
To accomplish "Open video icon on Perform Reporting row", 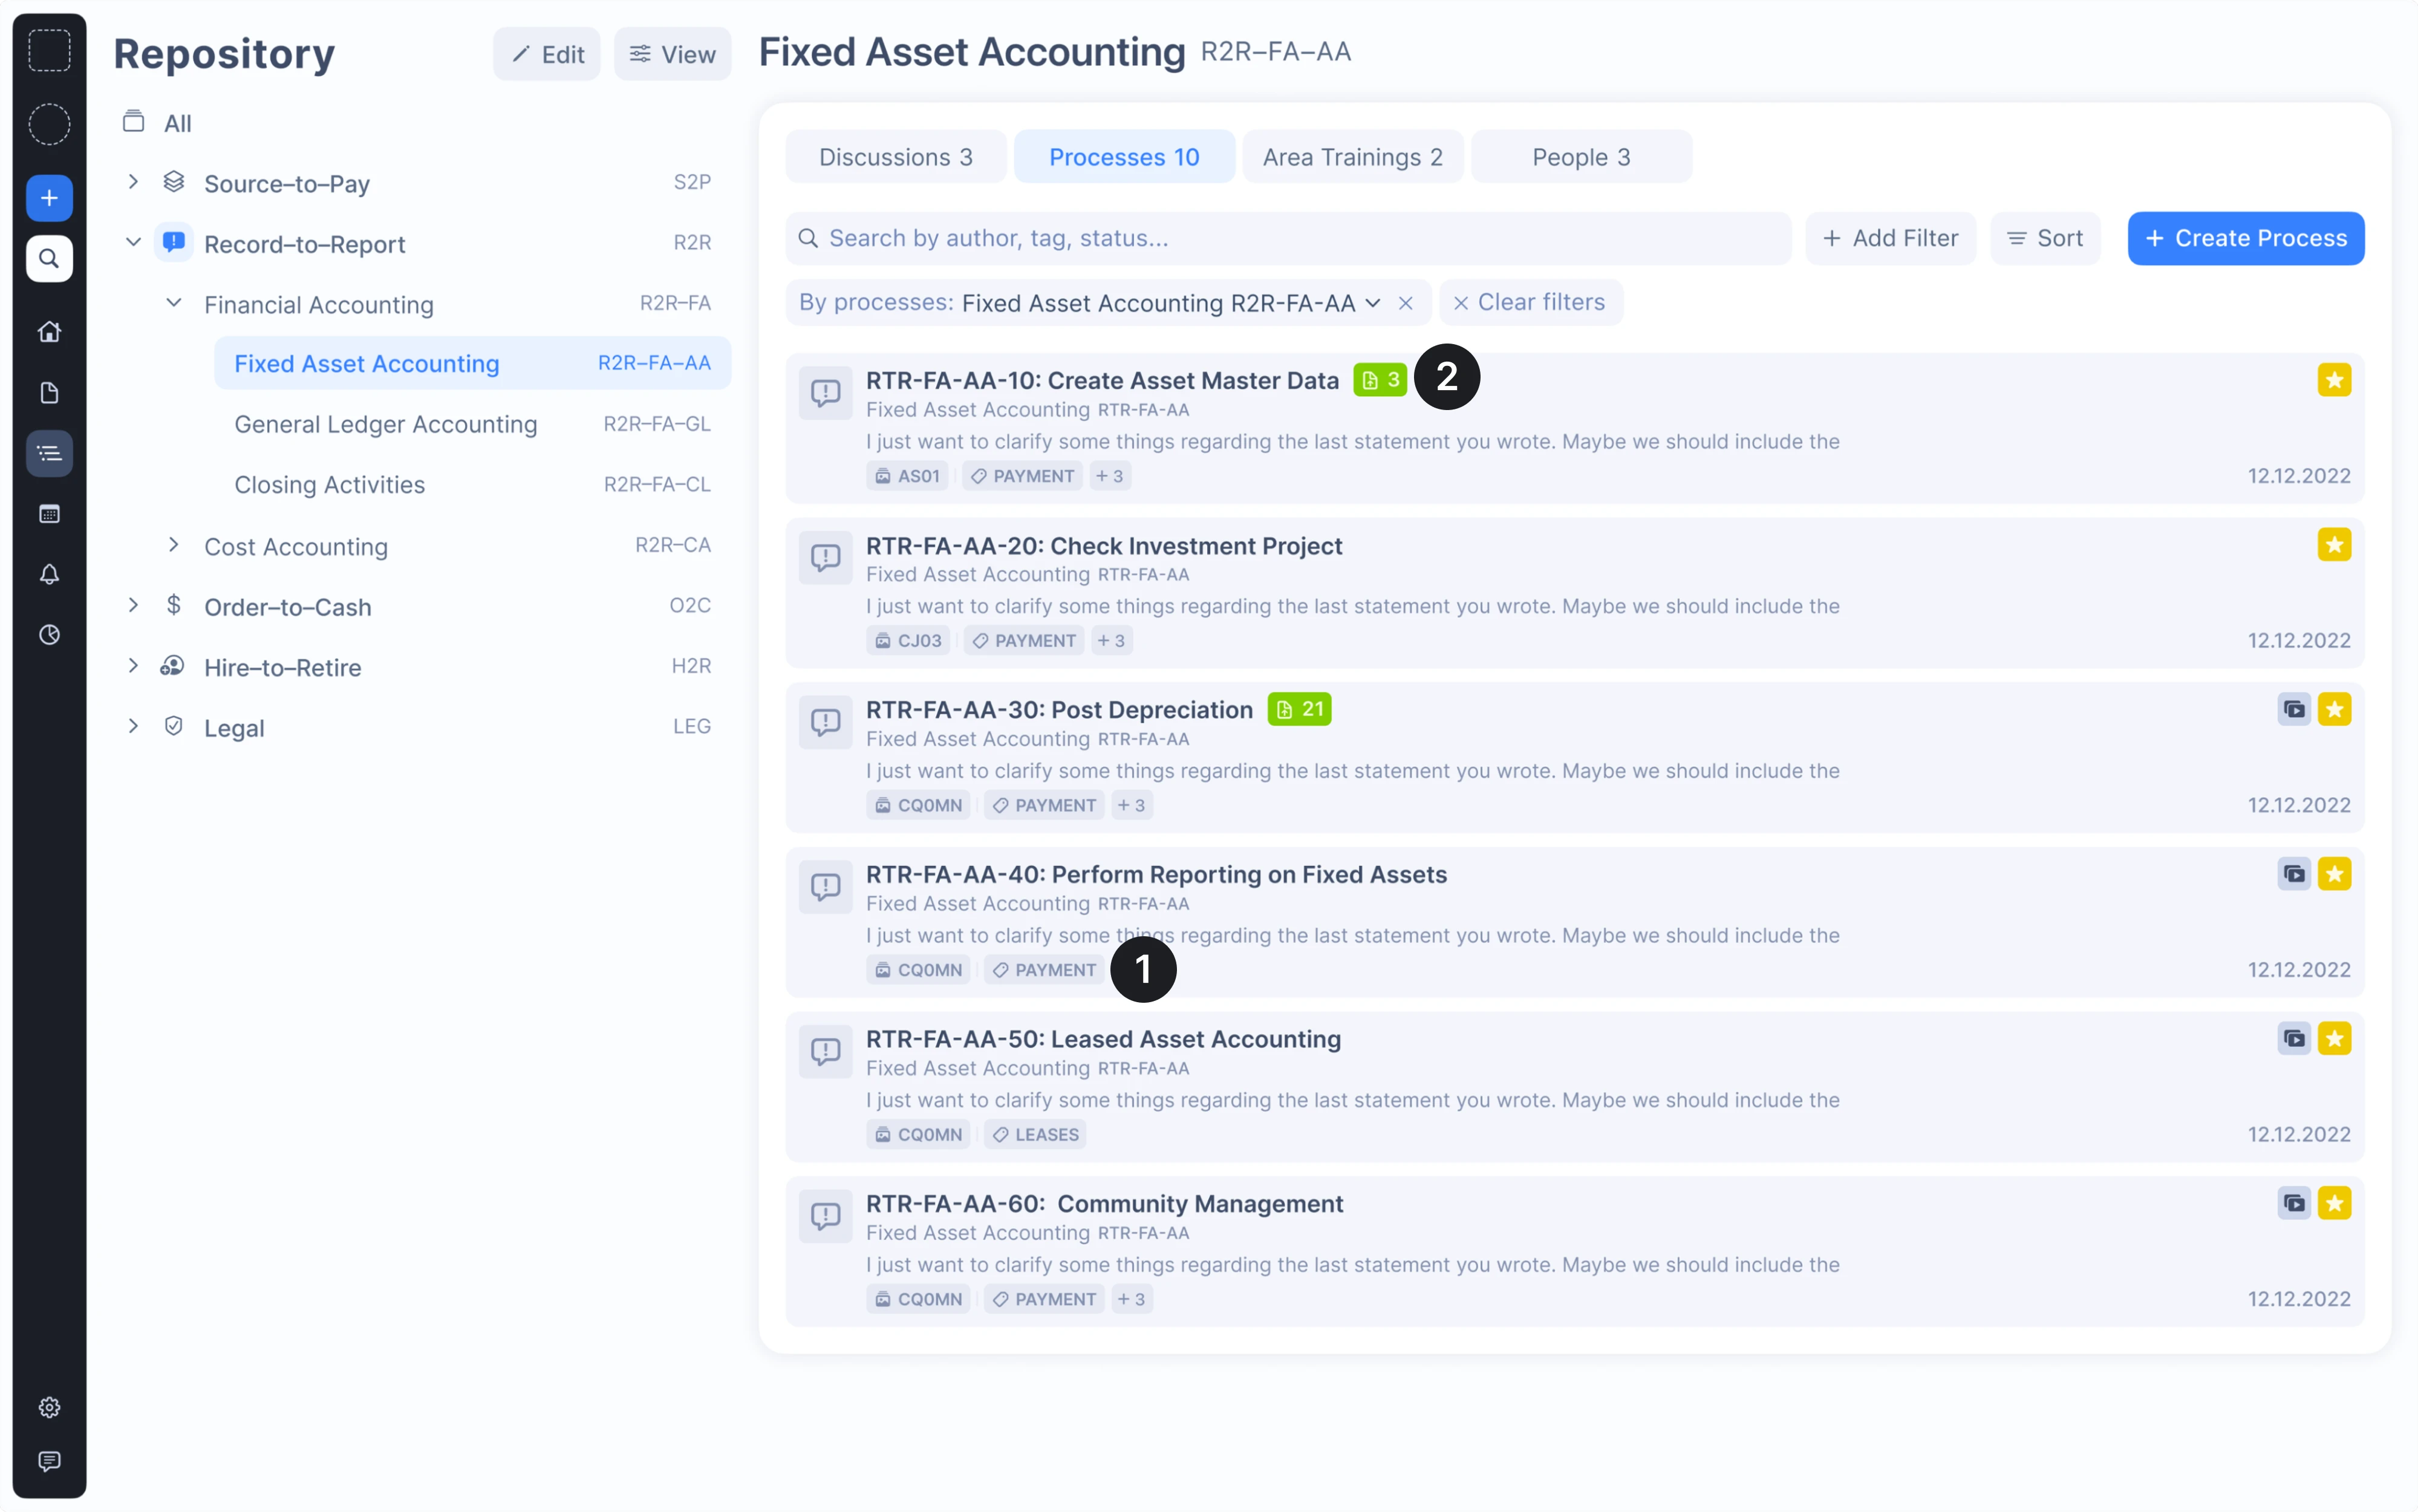I will pyautogui.click(x=2294, y=874).
